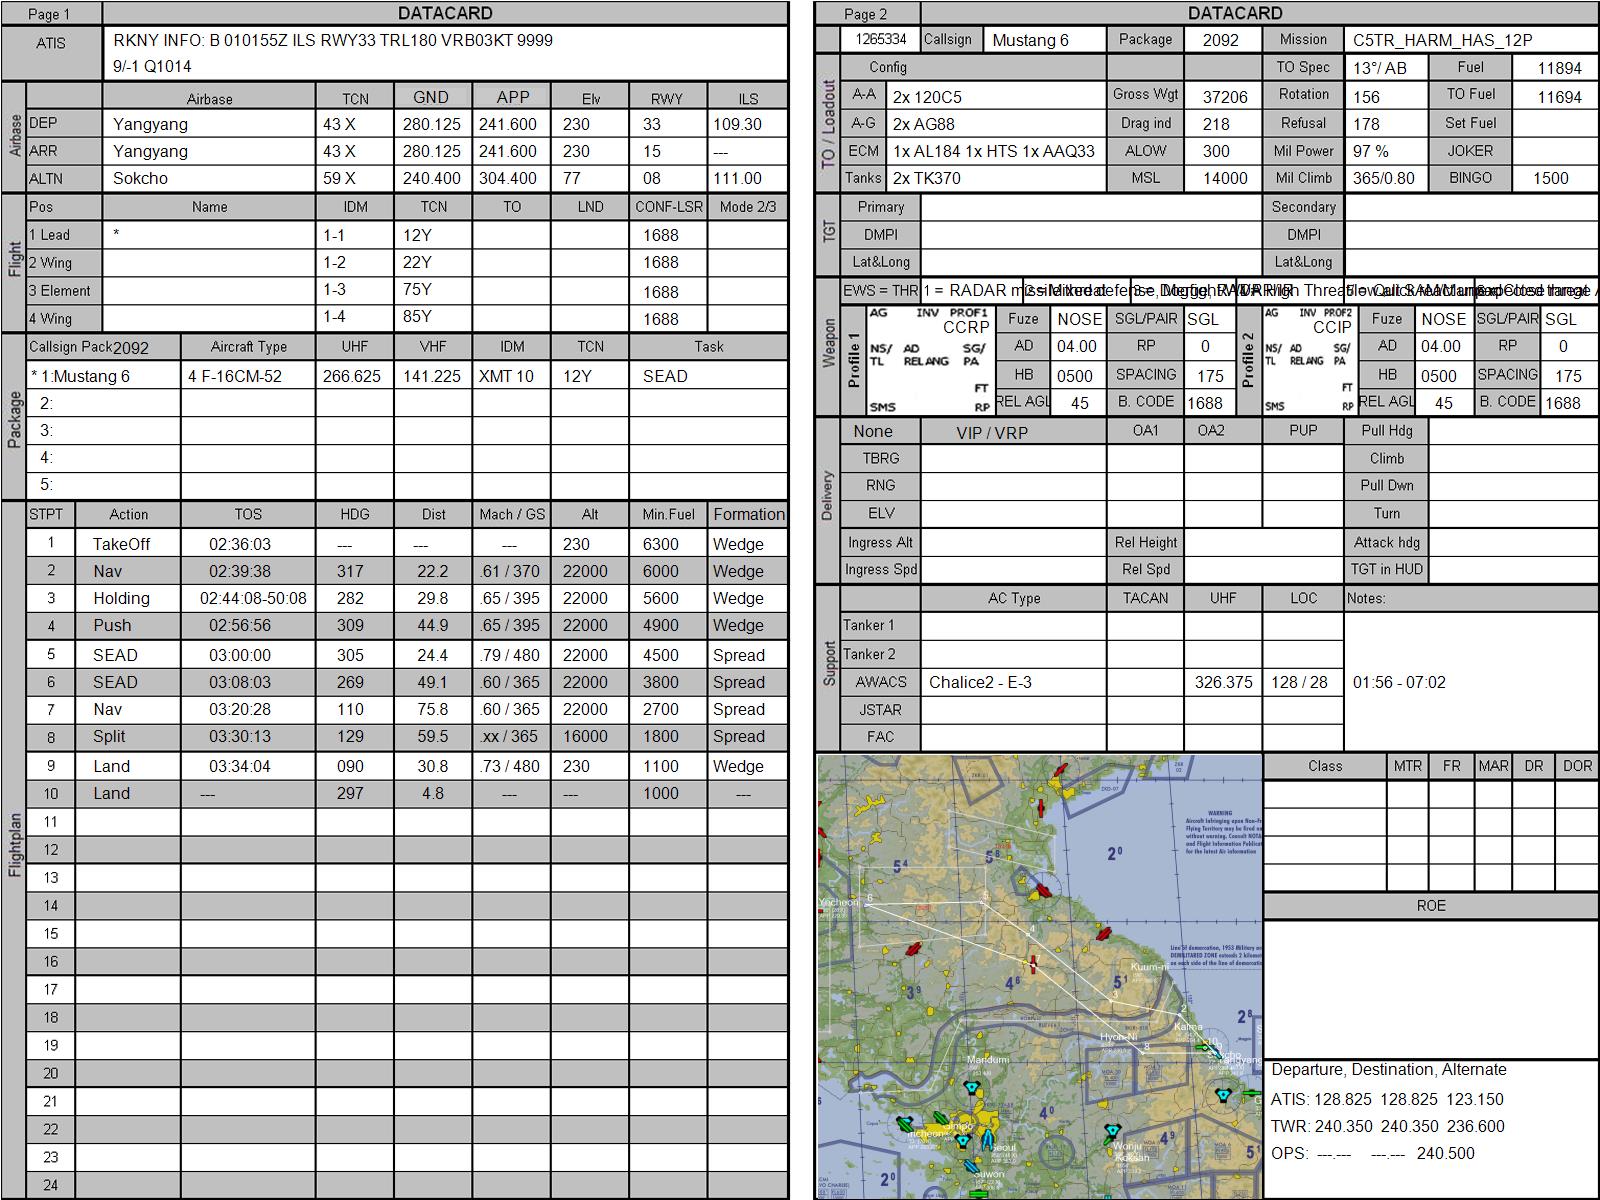Select red threat icon east of waypoint 4

pos(1104,934)
